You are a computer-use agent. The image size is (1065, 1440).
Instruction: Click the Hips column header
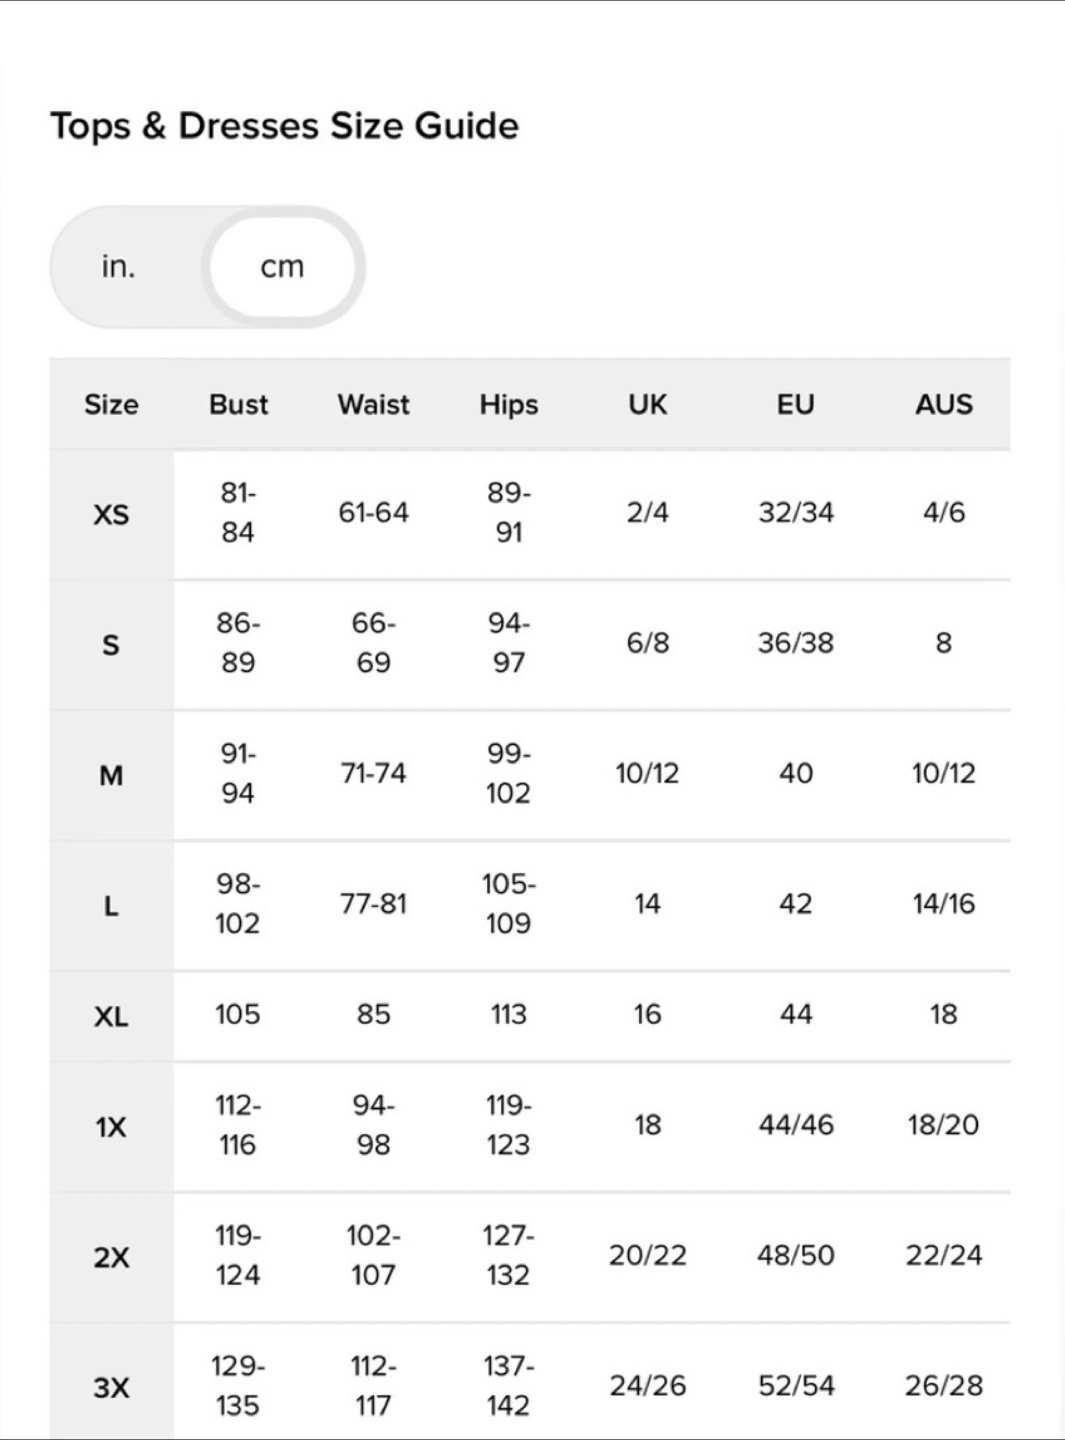pos(508,404)
